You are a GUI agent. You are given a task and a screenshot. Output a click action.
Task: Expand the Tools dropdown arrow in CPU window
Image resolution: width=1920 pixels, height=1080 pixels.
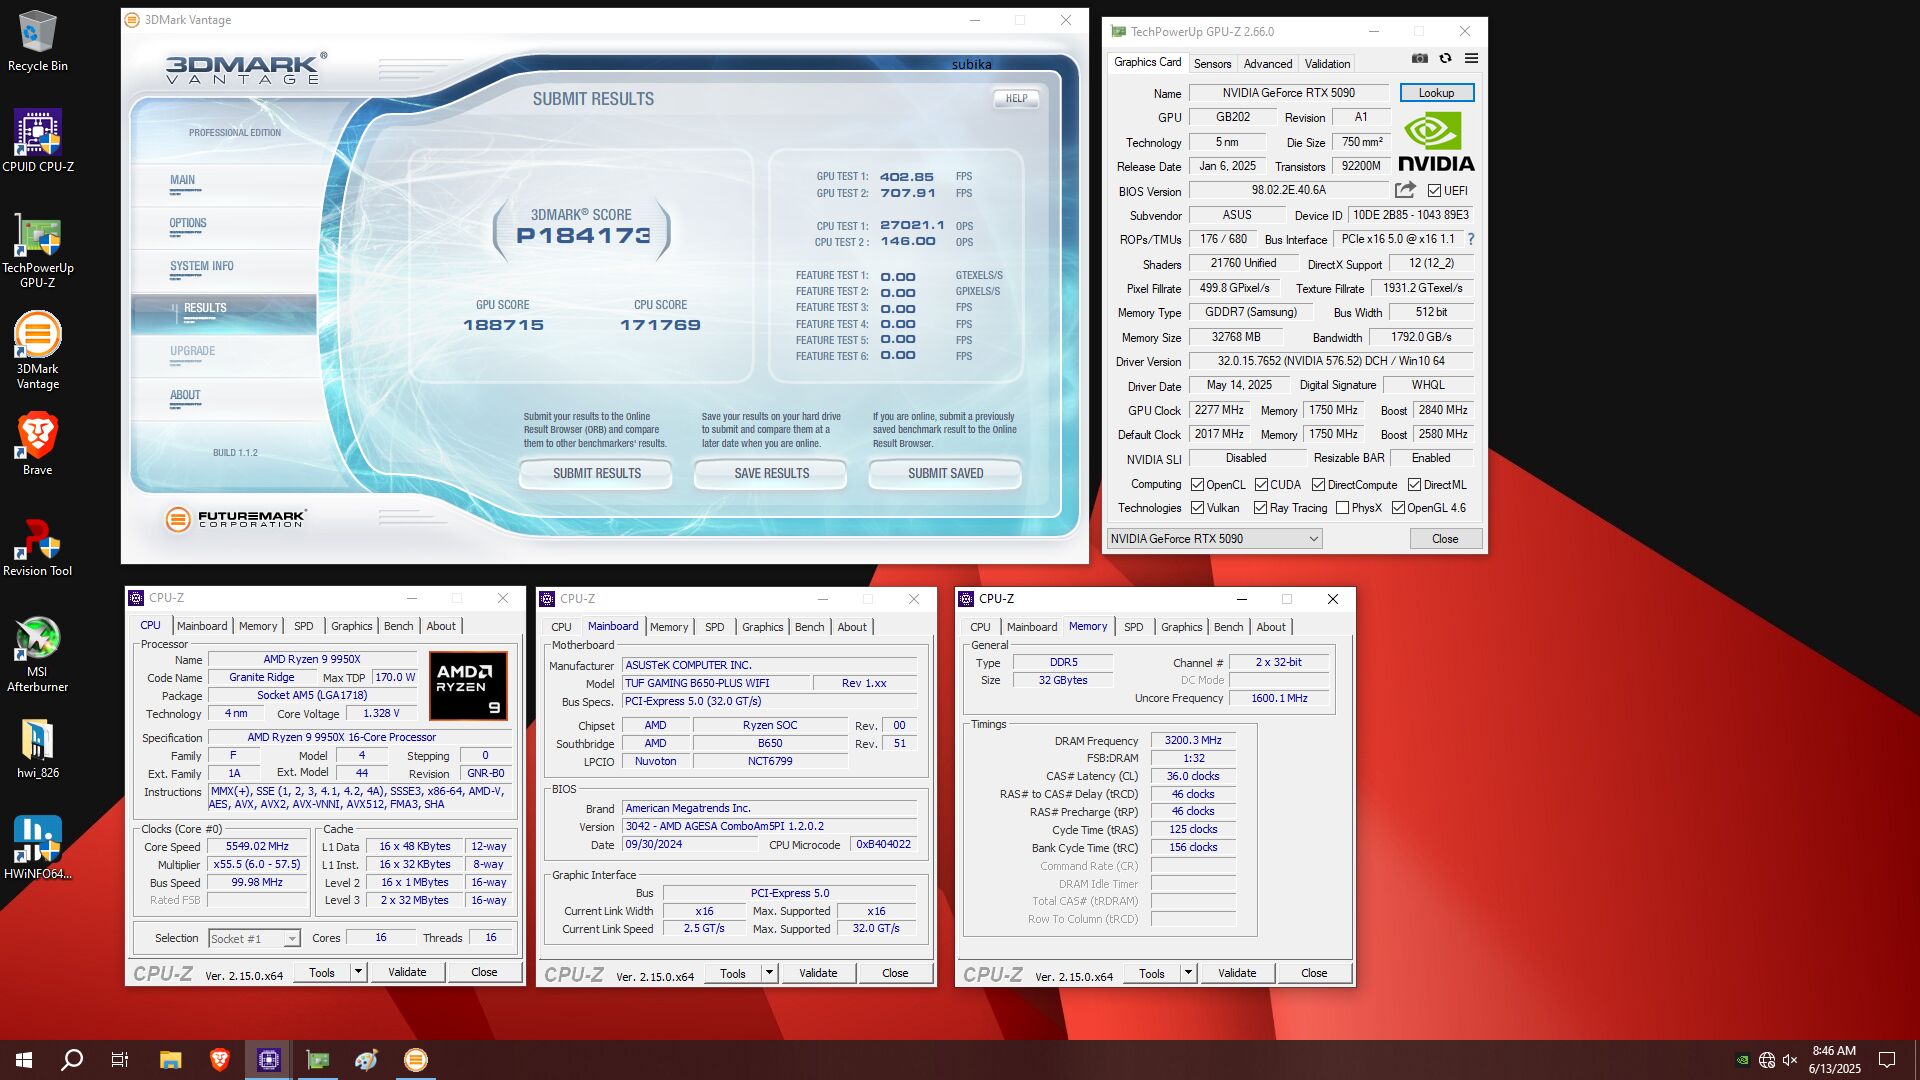tap(358, 972)
